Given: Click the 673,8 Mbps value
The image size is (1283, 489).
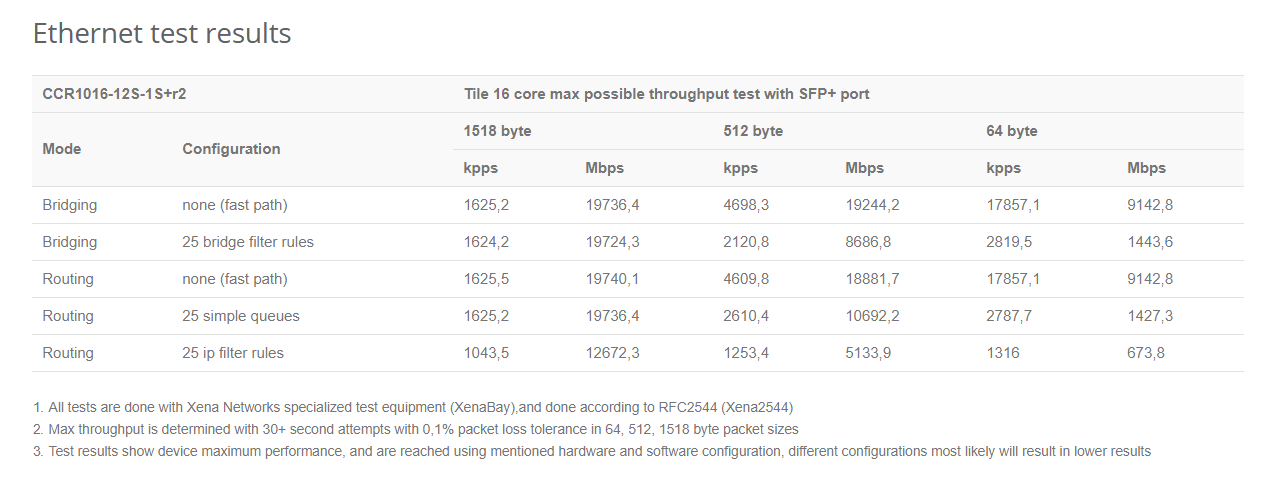Looking at the screenshot, I should pos(1146,353).
